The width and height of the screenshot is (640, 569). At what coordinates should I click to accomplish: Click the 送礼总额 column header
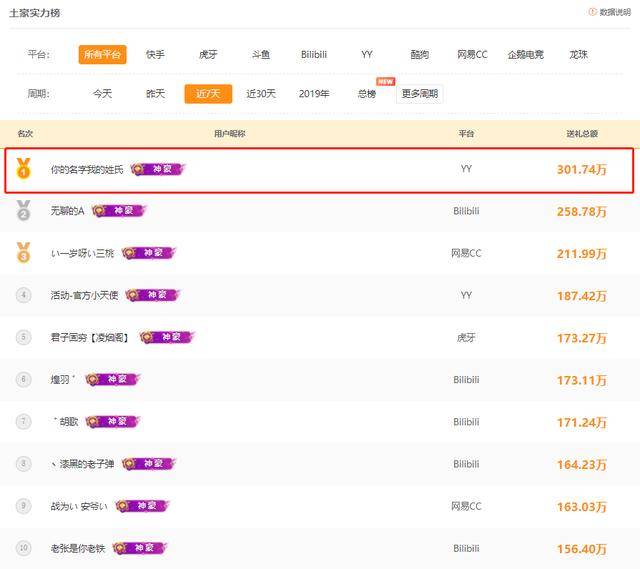tap(581, 133)
